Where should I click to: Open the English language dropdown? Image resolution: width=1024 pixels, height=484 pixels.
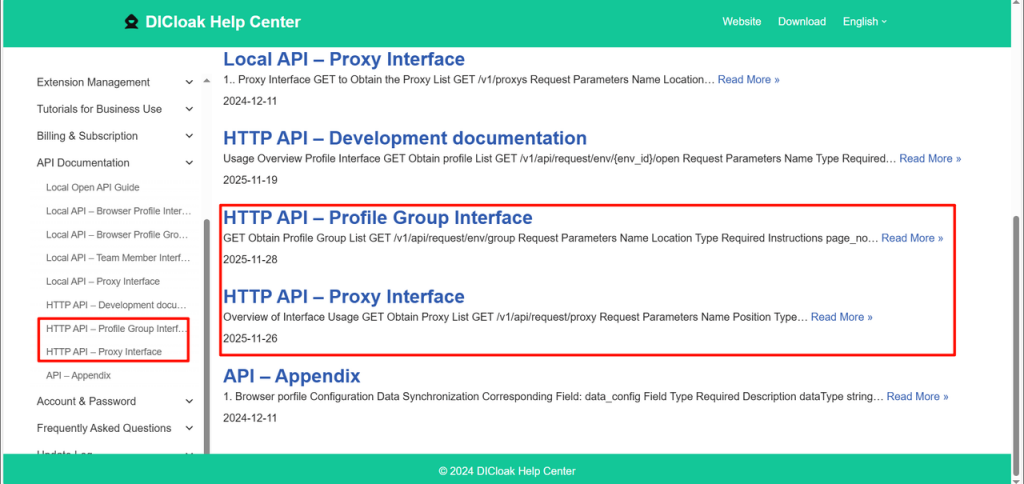tap(864, 22)
